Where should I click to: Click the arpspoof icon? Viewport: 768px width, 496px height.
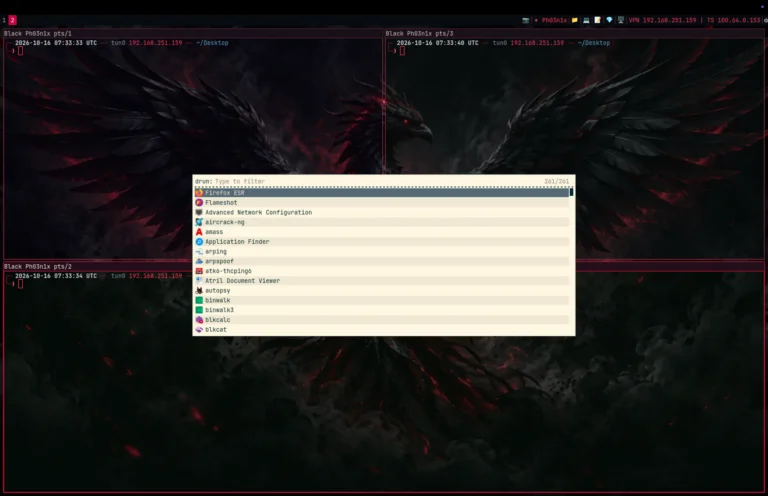pyautogui.click(x=199, y=261)
